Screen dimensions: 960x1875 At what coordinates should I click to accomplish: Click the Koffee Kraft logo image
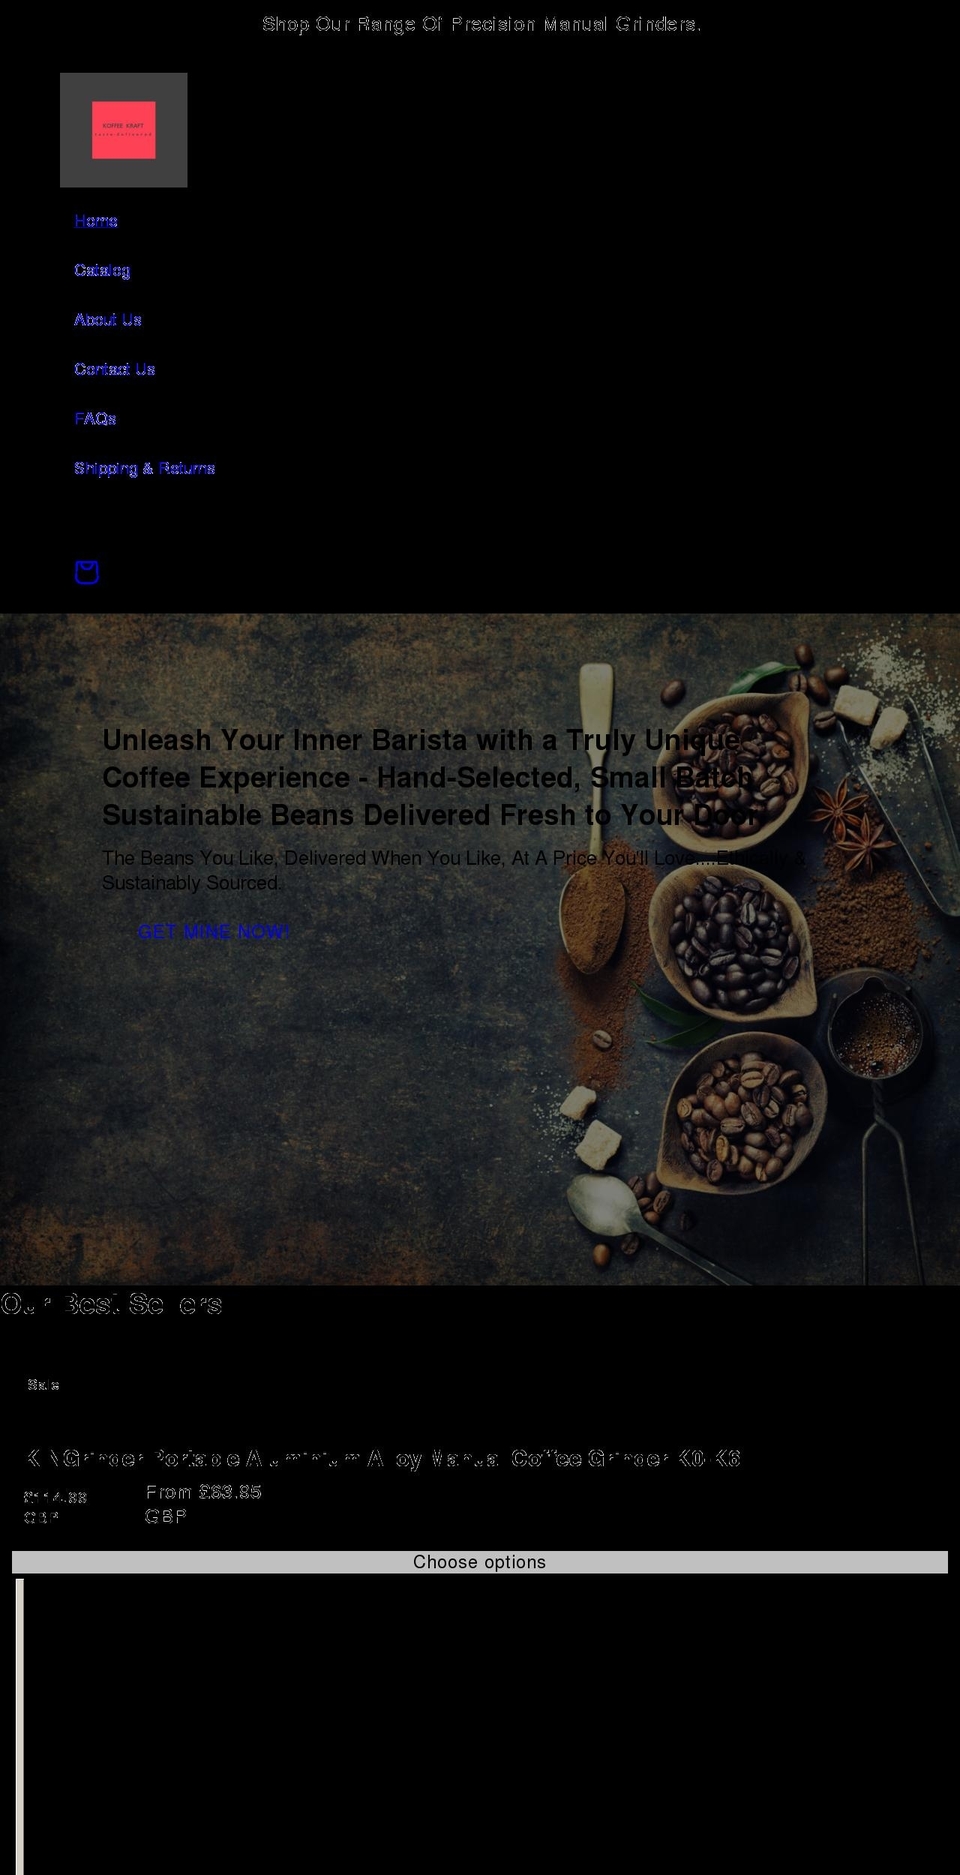(124, 130)
